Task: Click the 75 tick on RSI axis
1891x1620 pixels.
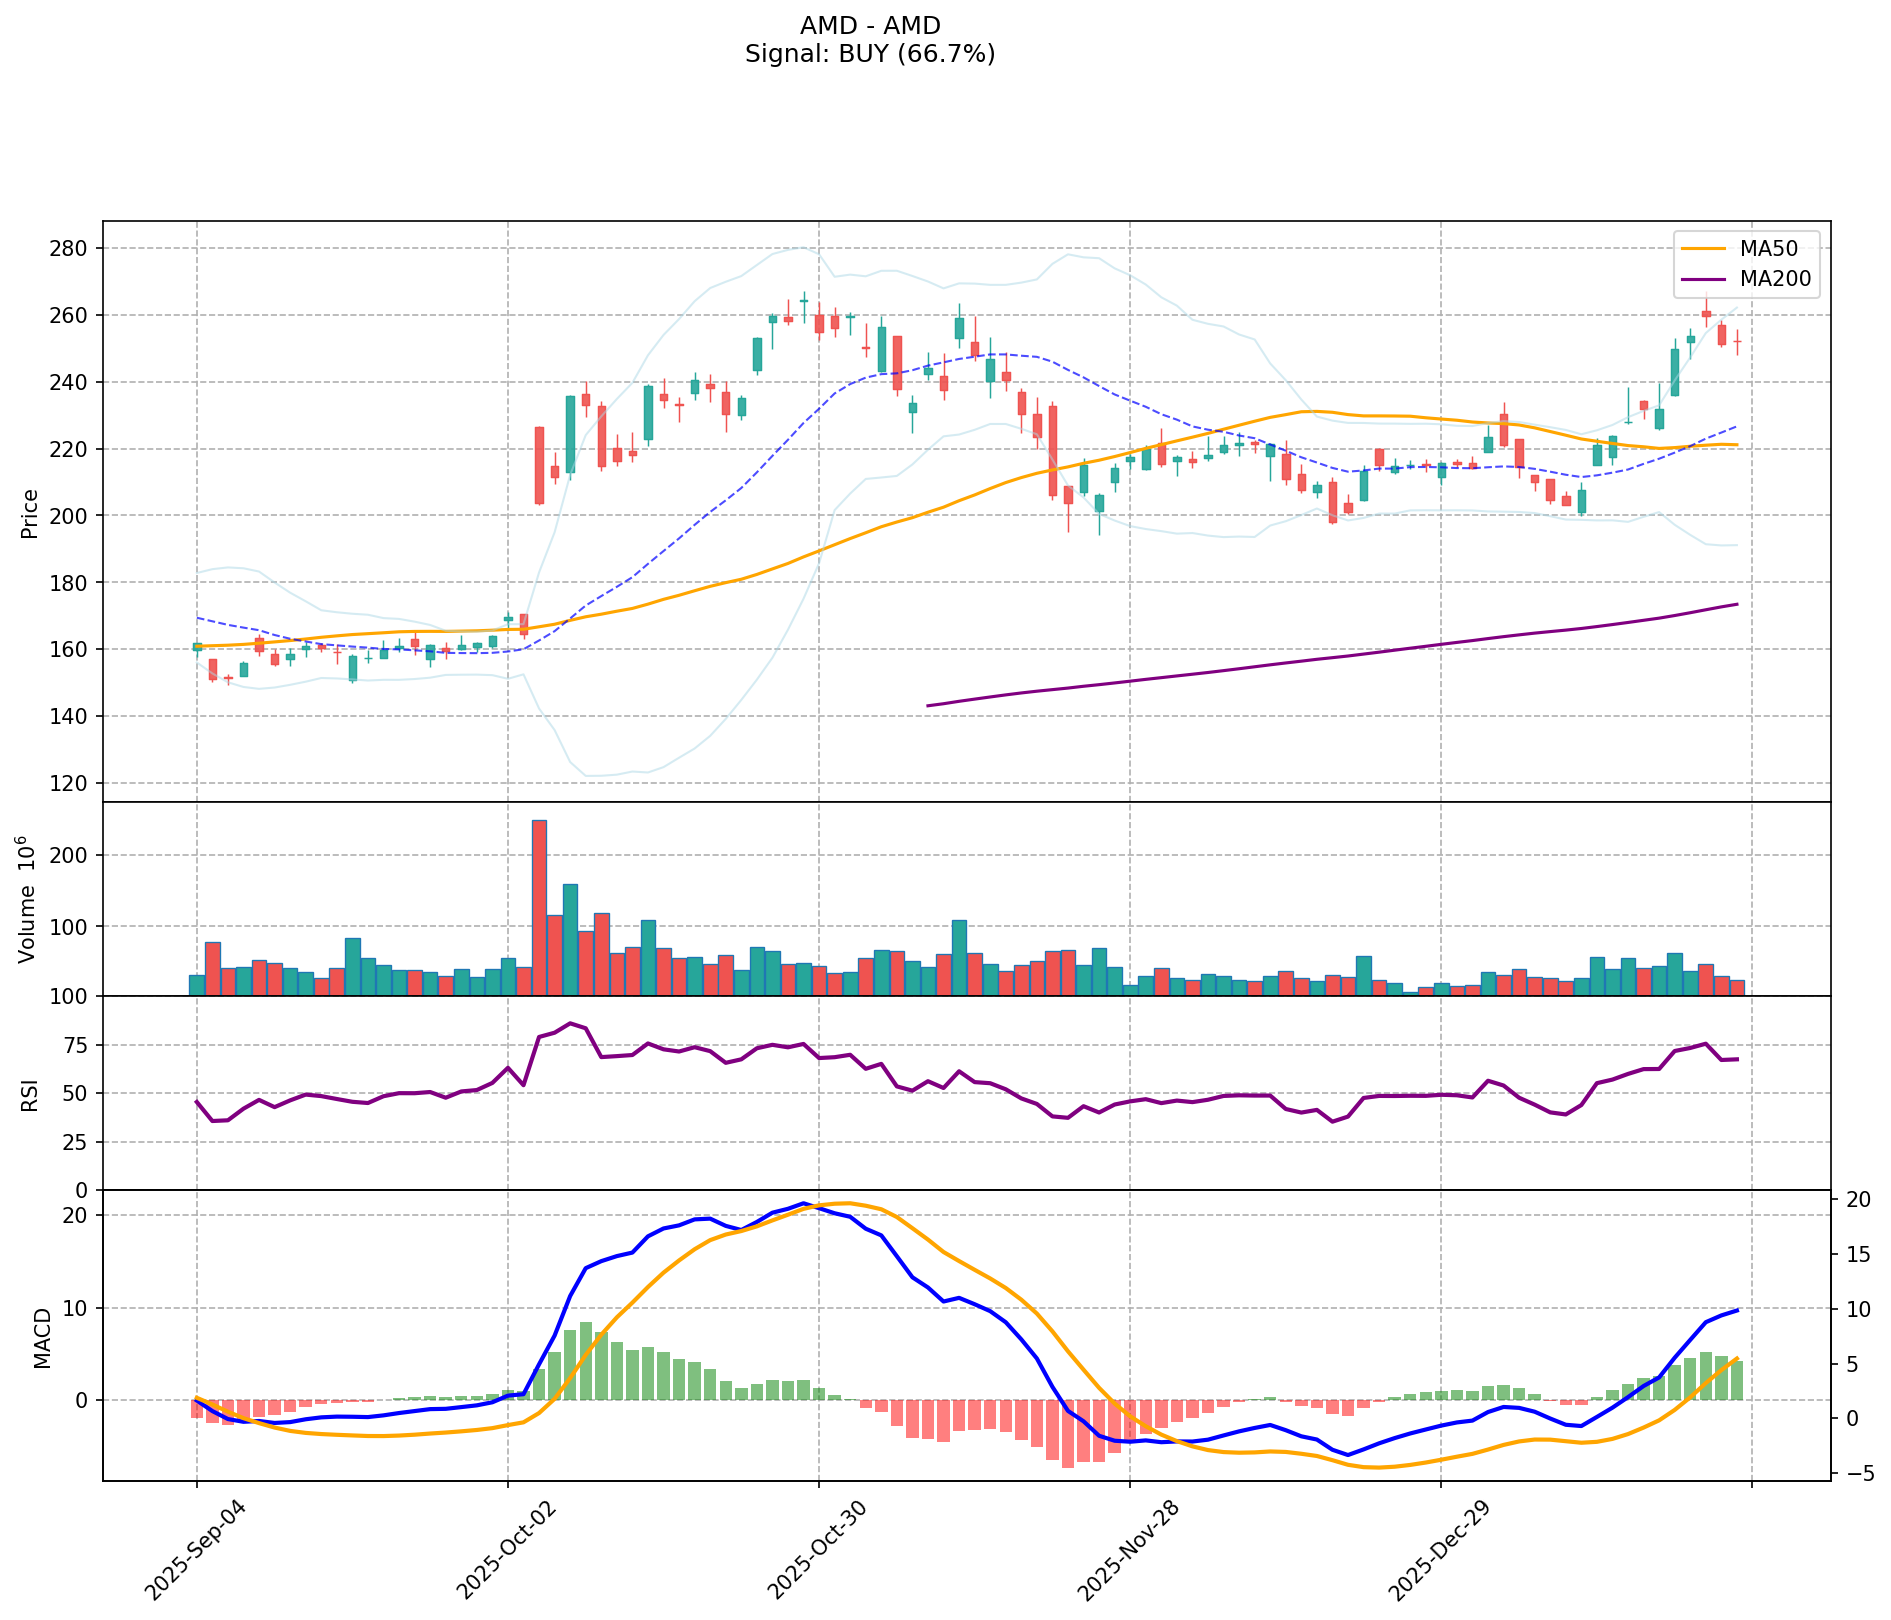Action: pos(77,1046)
